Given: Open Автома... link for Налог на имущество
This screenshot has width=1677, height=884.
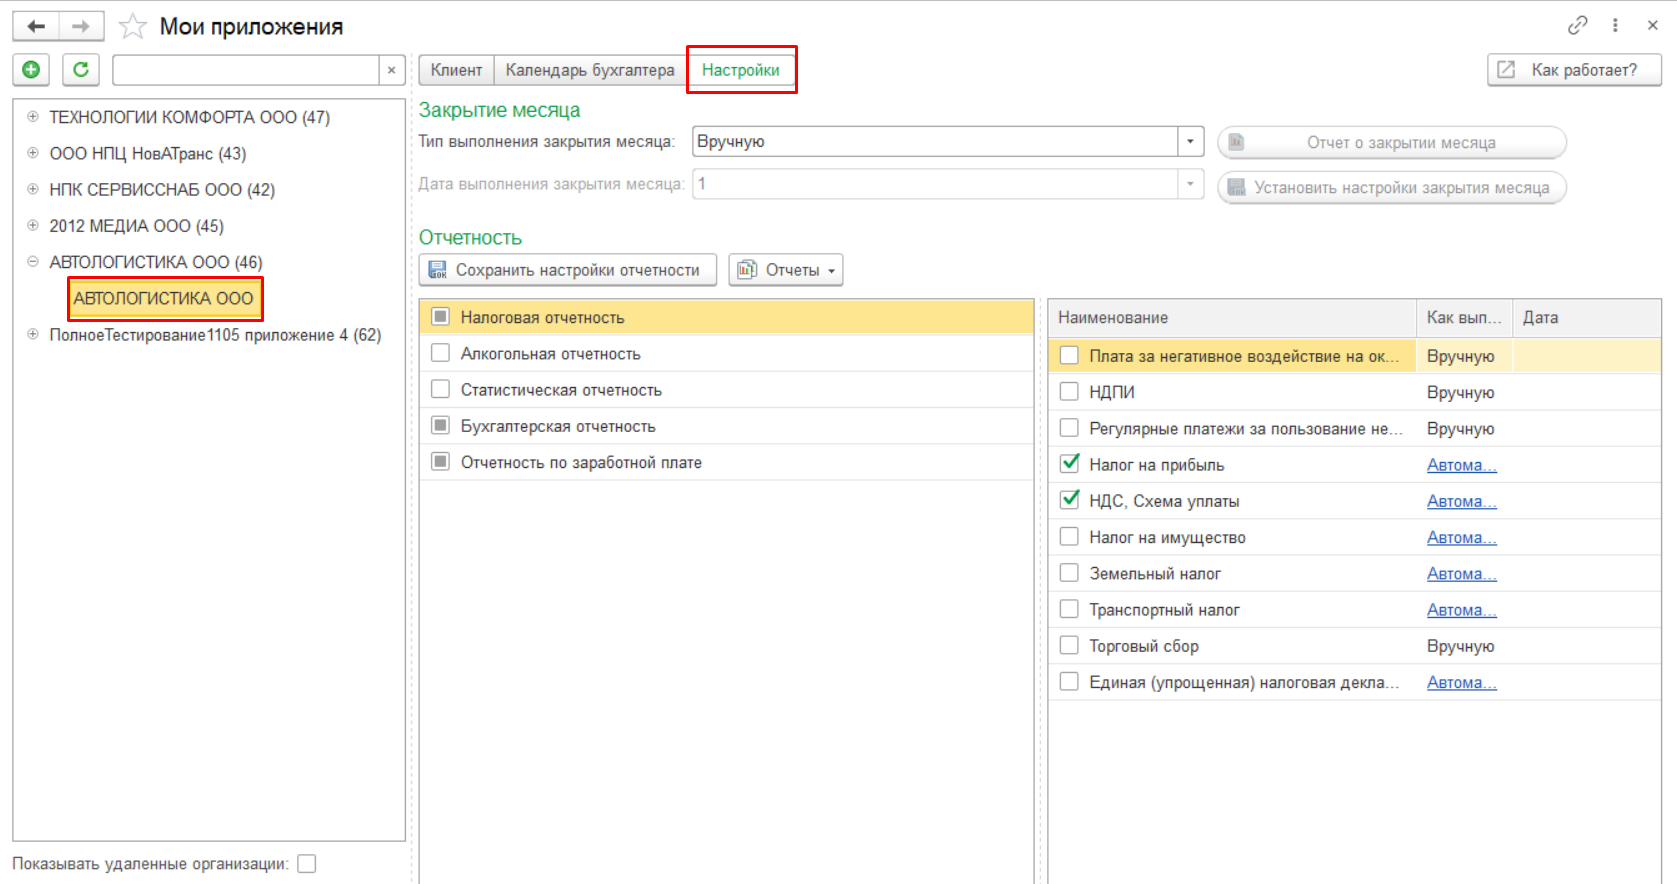Looking at the screenshot, I should point(1461,537).
